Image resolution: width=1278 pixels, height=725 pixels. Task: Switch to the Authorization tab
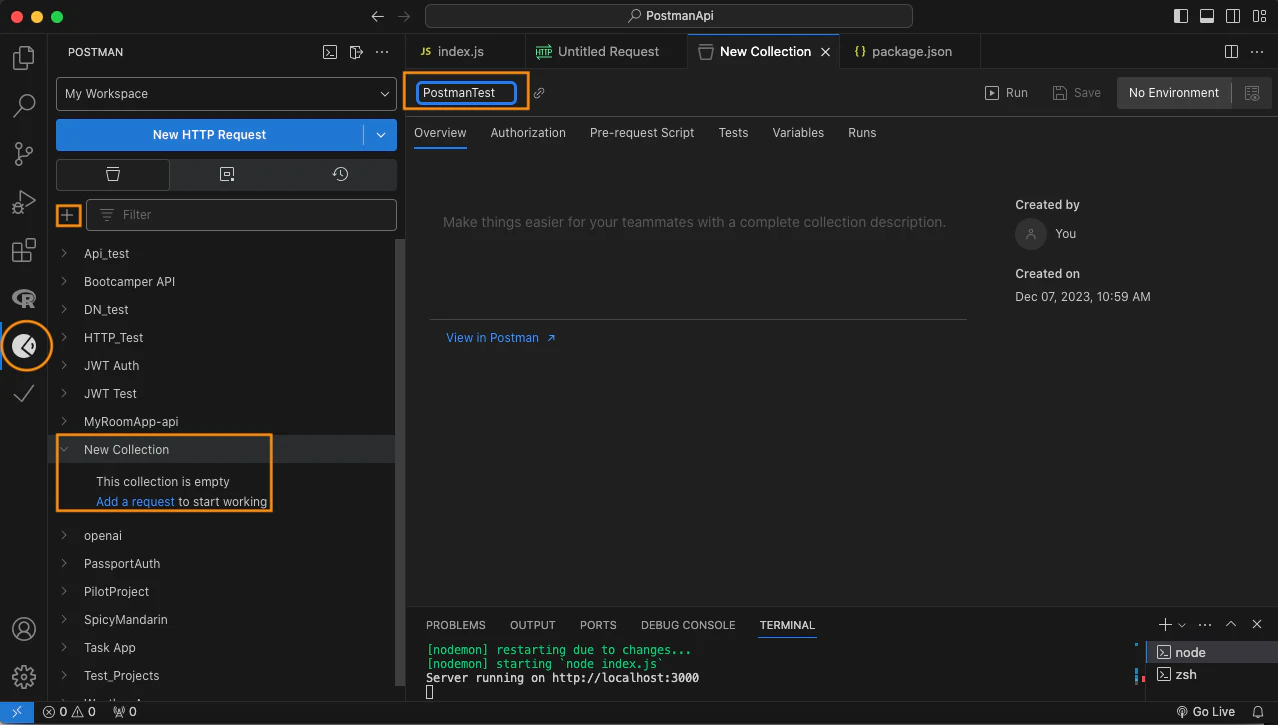pos(528,133)
